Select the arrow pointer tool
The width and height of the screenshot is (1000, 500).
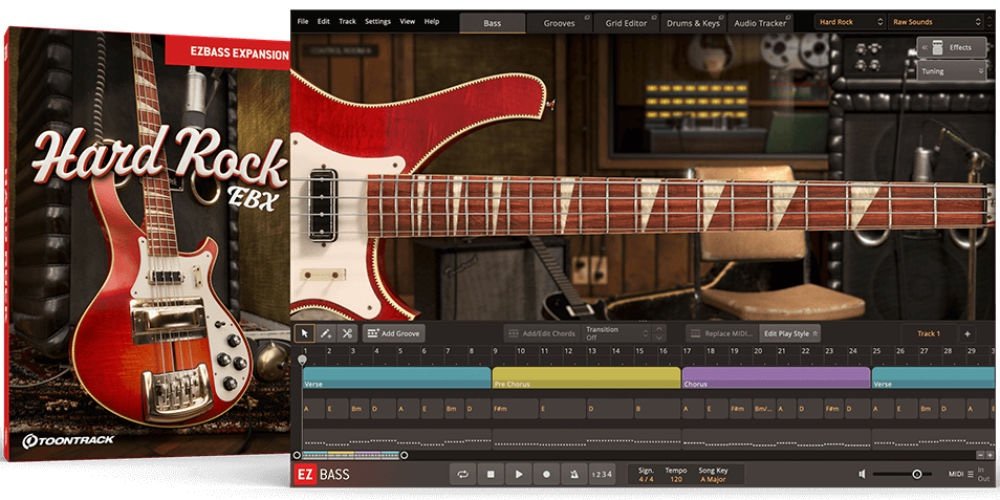click(305, 333)
